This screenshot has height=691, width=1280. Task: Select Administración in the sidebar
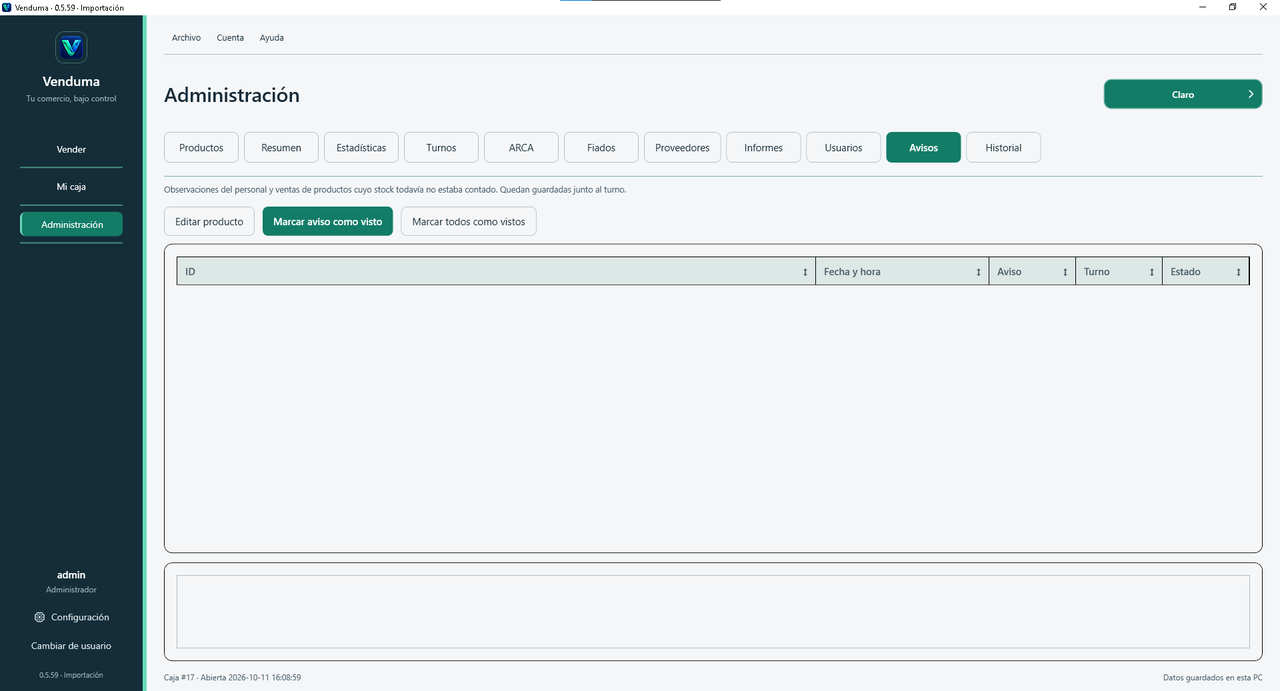click(x=71, y=225)
